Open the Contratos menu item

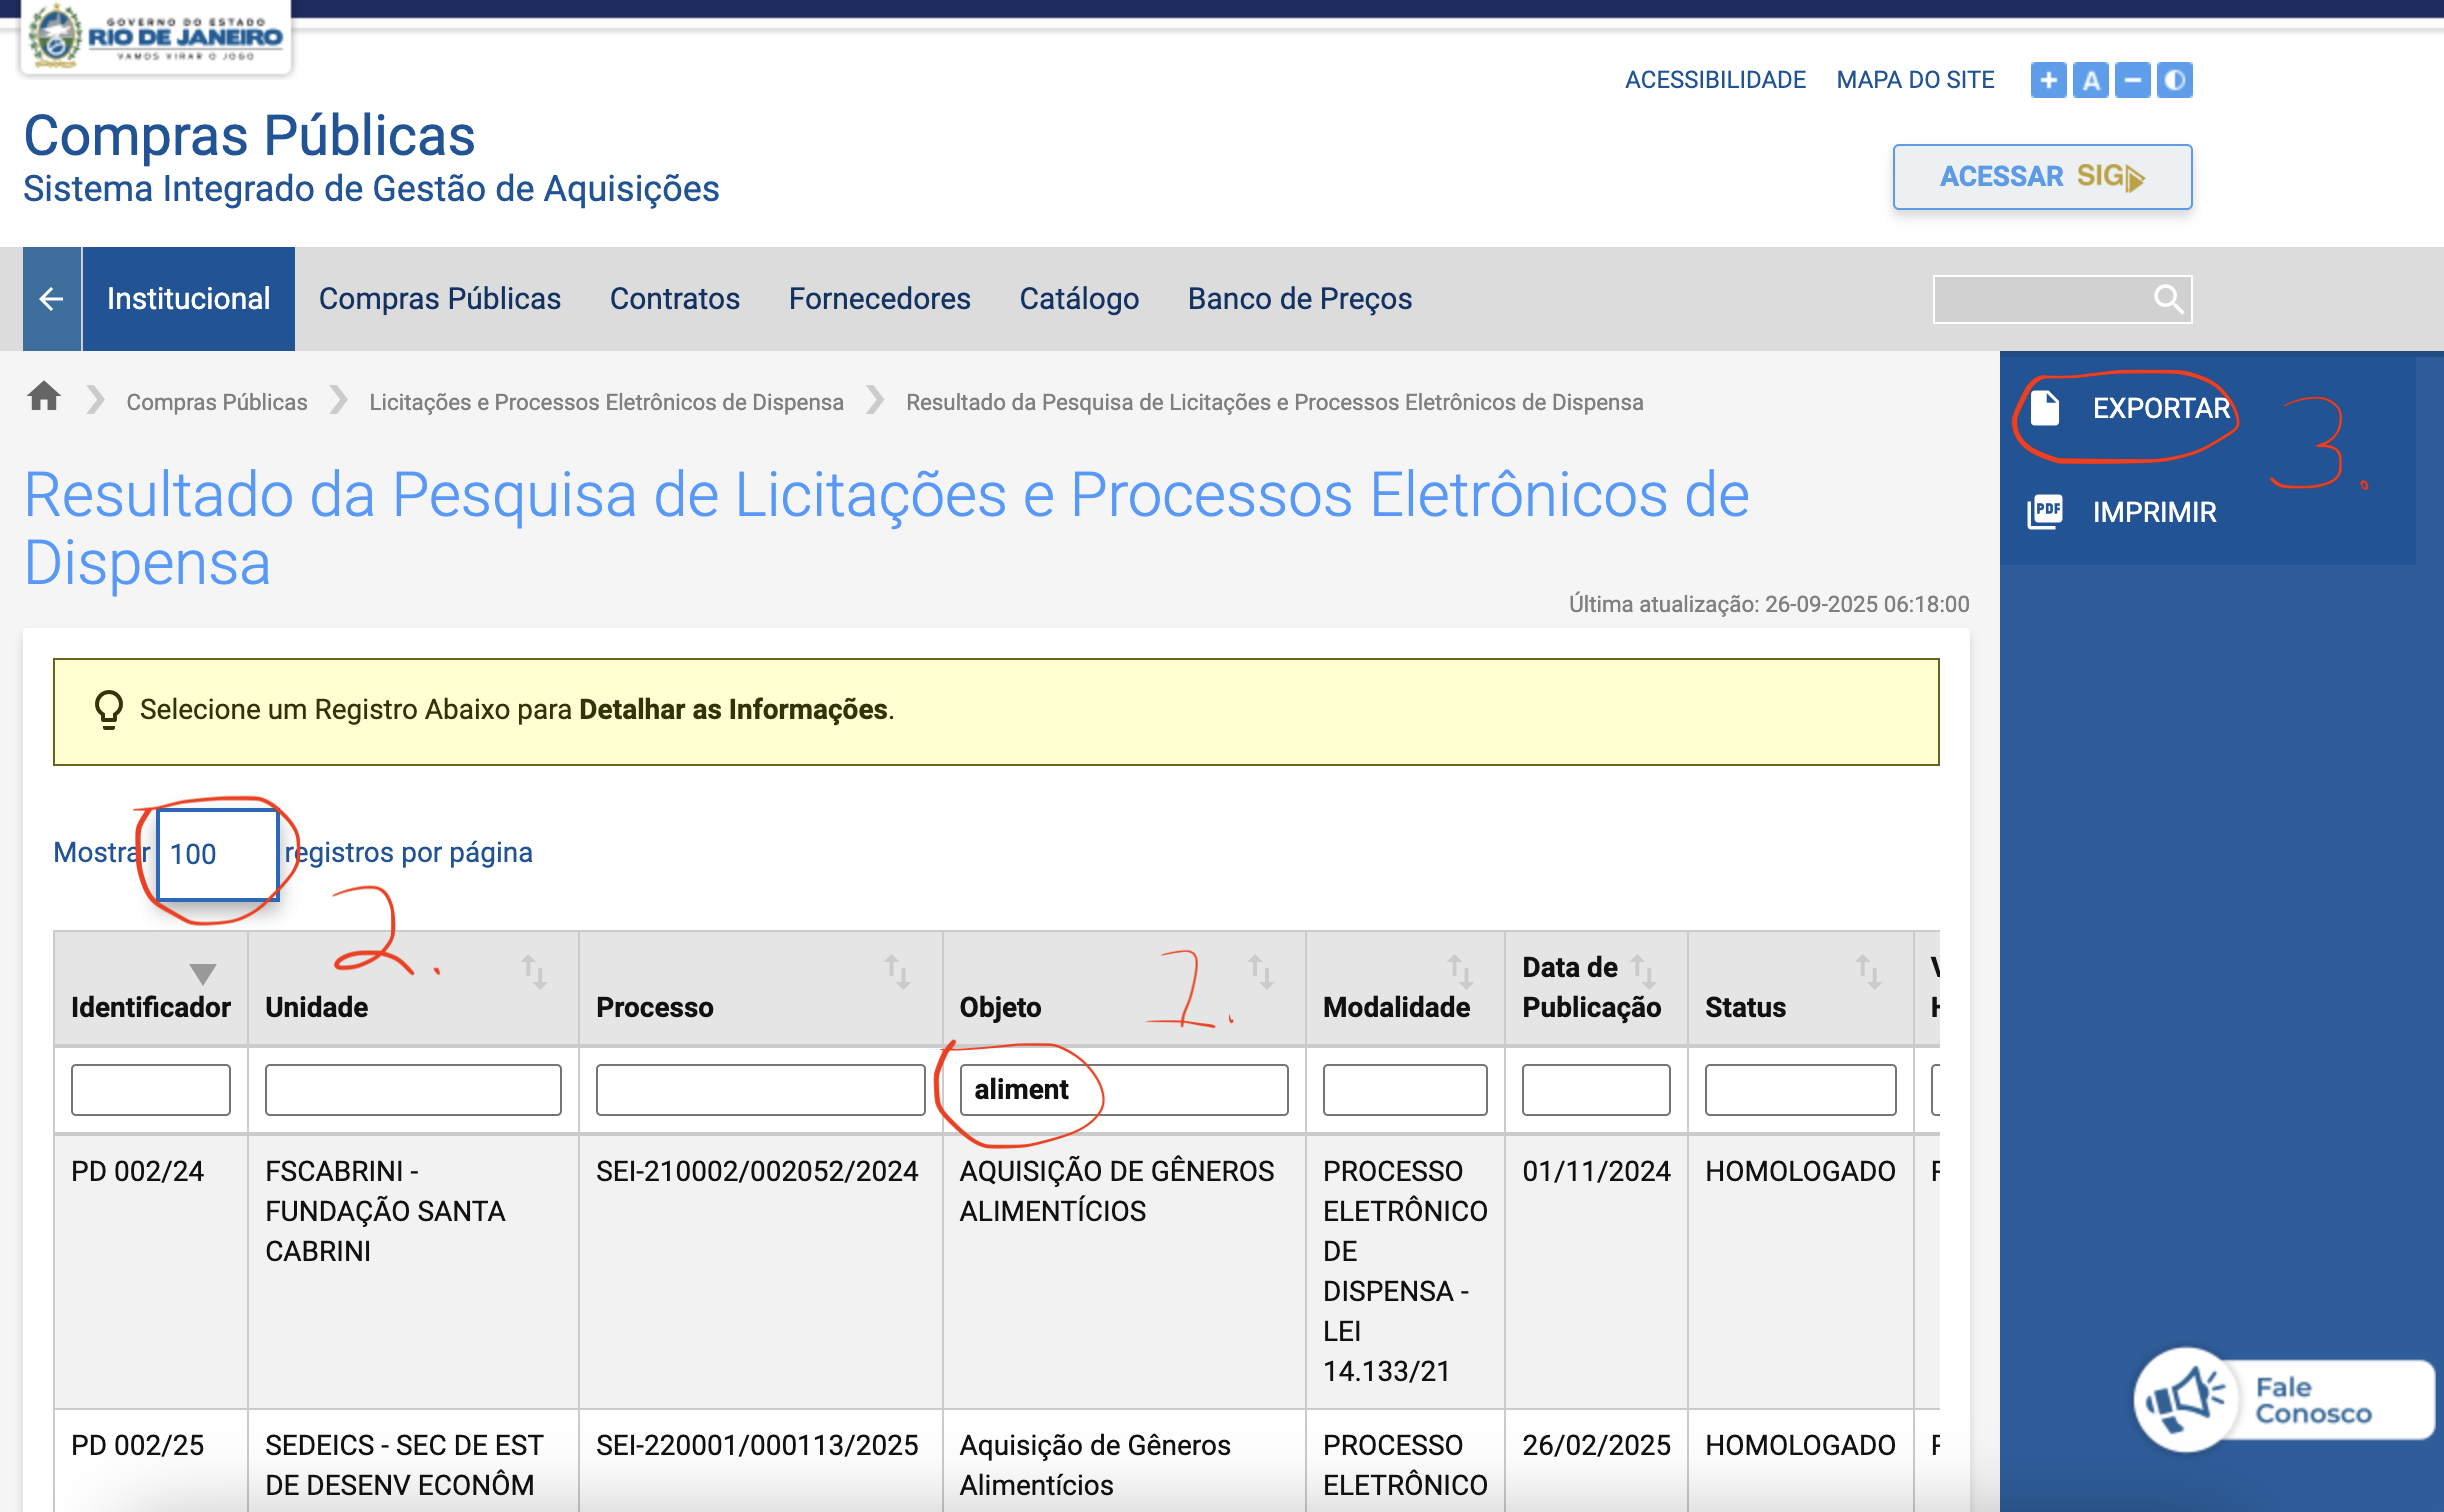point(675,299)
